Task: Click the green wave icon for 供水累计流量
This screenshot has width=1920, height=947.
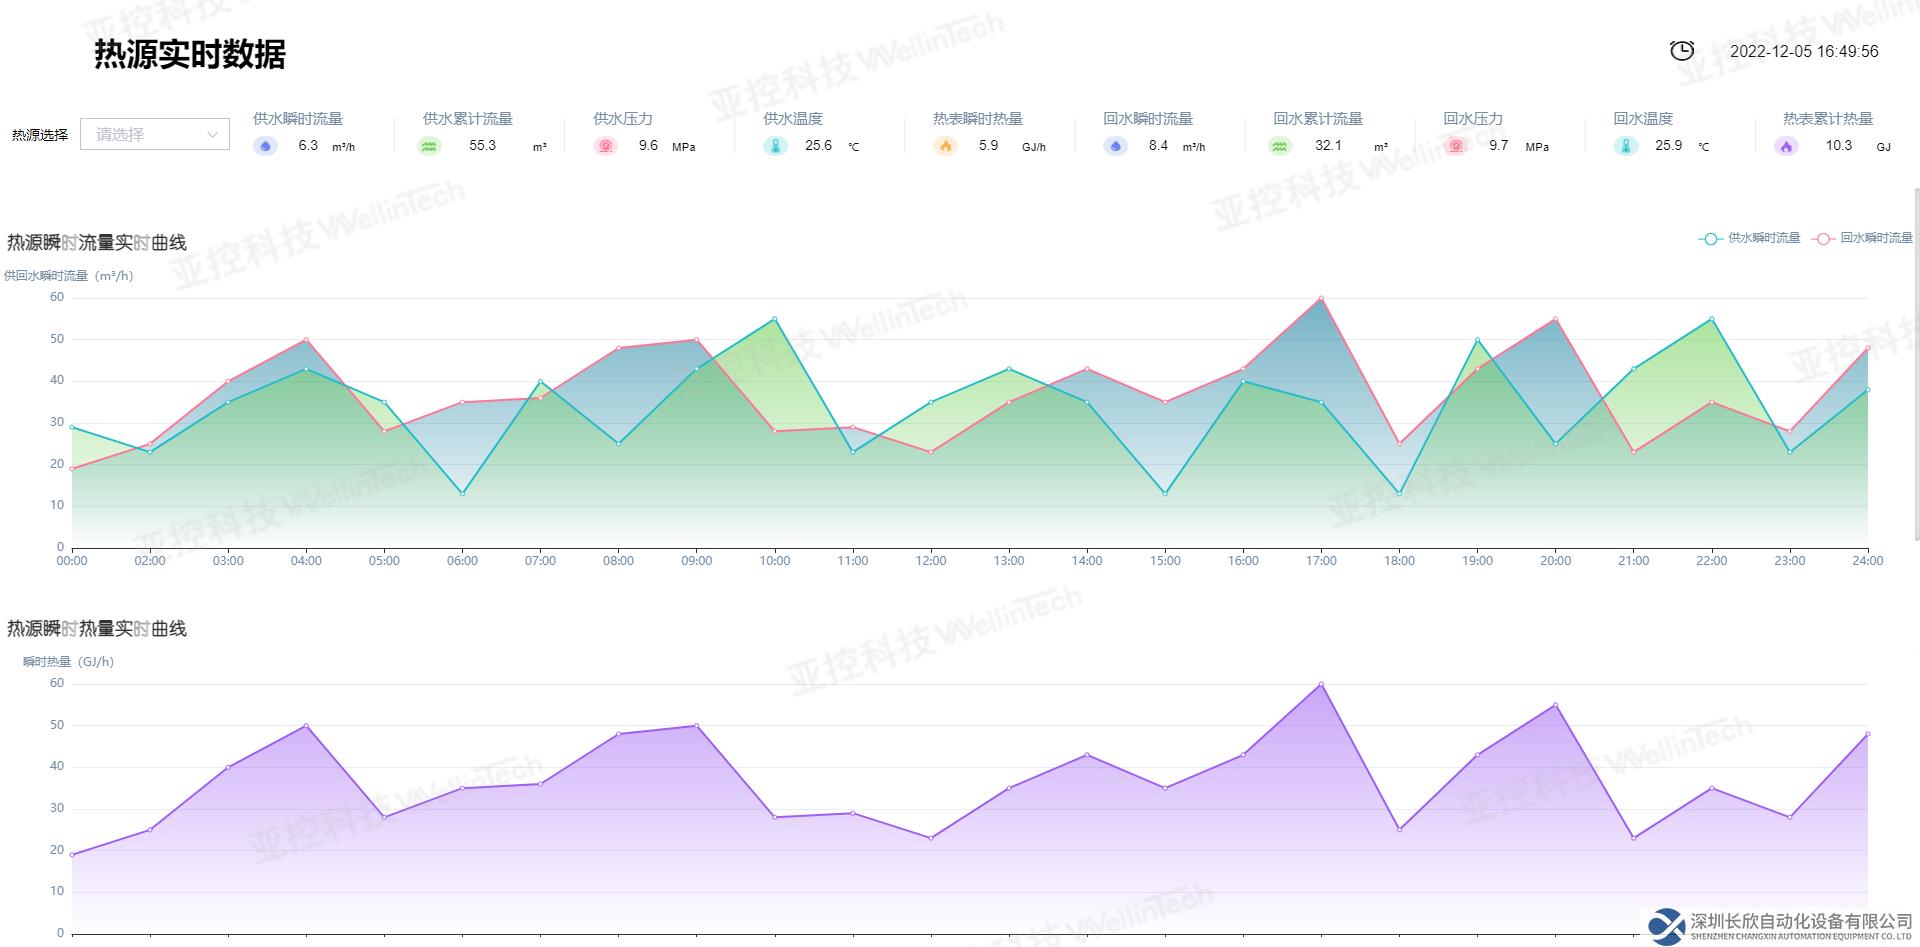Action: (429, 146)
